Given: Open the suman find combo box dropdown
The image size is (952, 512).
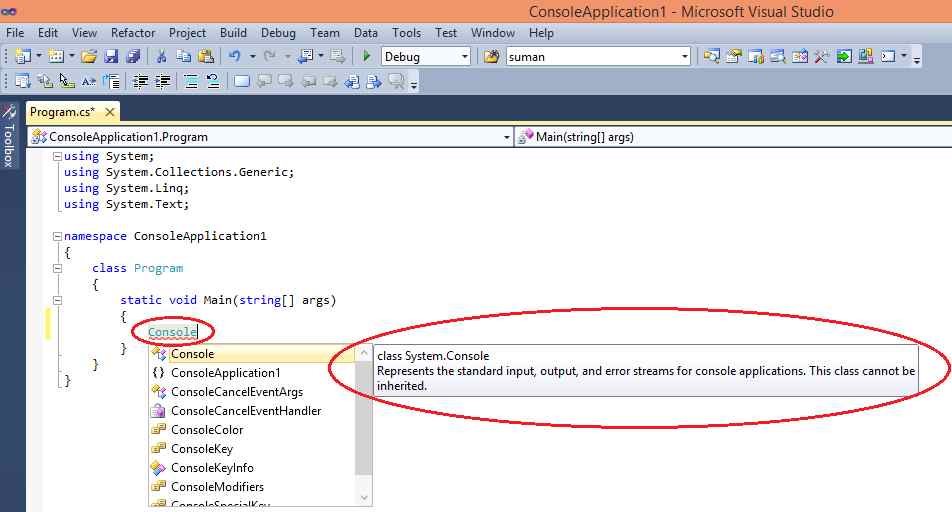Looking at the screenshot, I should coord(685,56).
